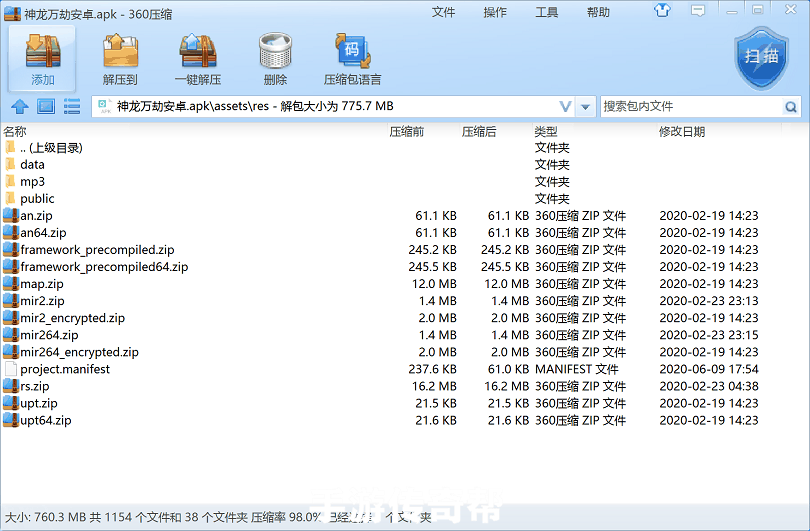Screen dimensions: 810x531
Task: Expand the path history dropdown arrow
Action: pos(585,107)
